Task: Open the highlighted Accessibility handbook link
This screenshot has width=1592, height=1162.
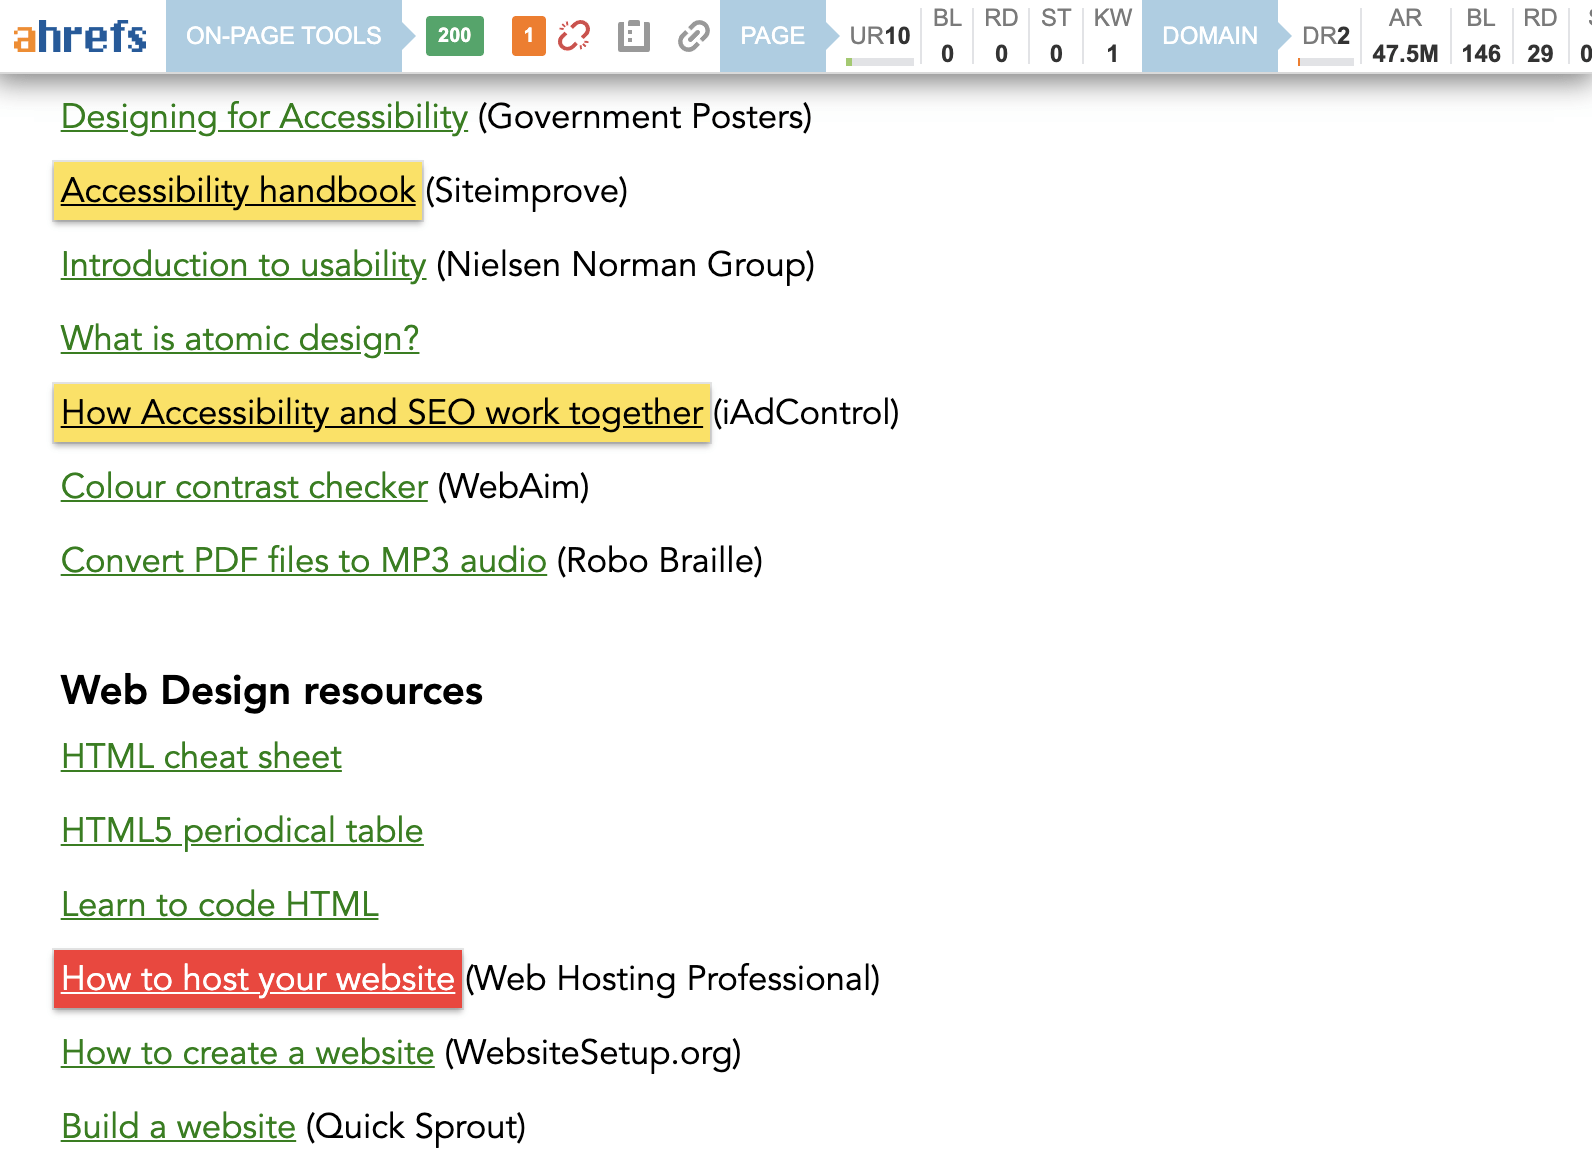Action: click(238, 190)
